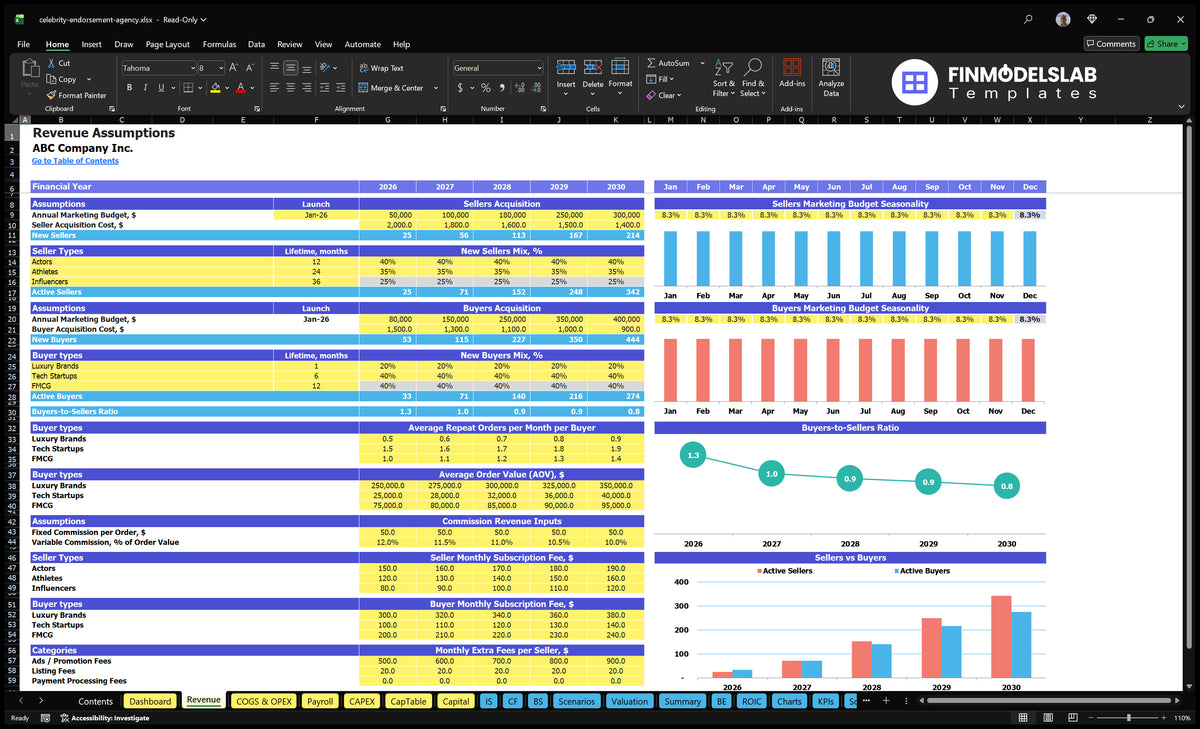This screenshot has height=729, width=1200.
Task: Align text left in cells
Action: [x=274, y=88]
